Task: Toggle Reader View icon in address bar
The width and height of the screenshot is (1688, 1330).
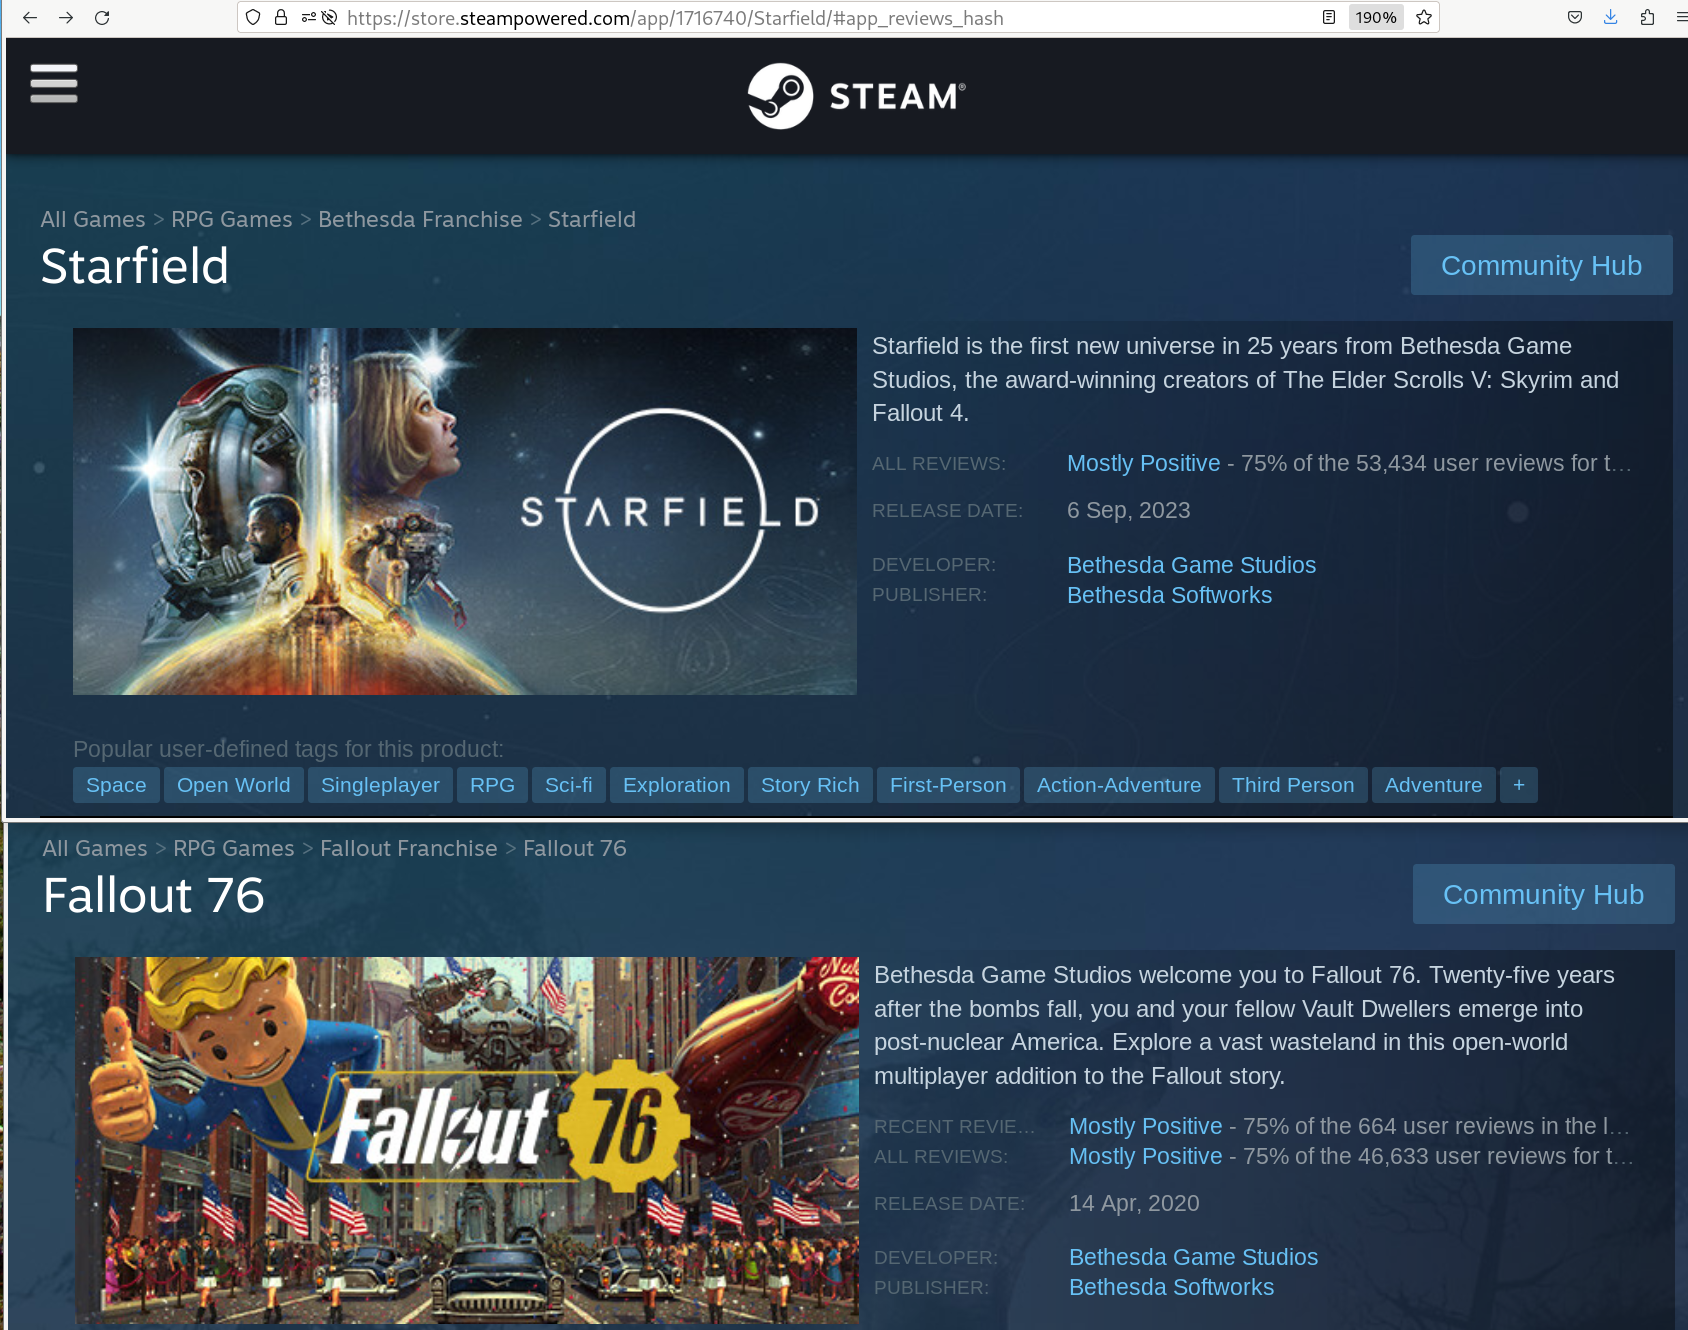Action: tap(1329, 17)
